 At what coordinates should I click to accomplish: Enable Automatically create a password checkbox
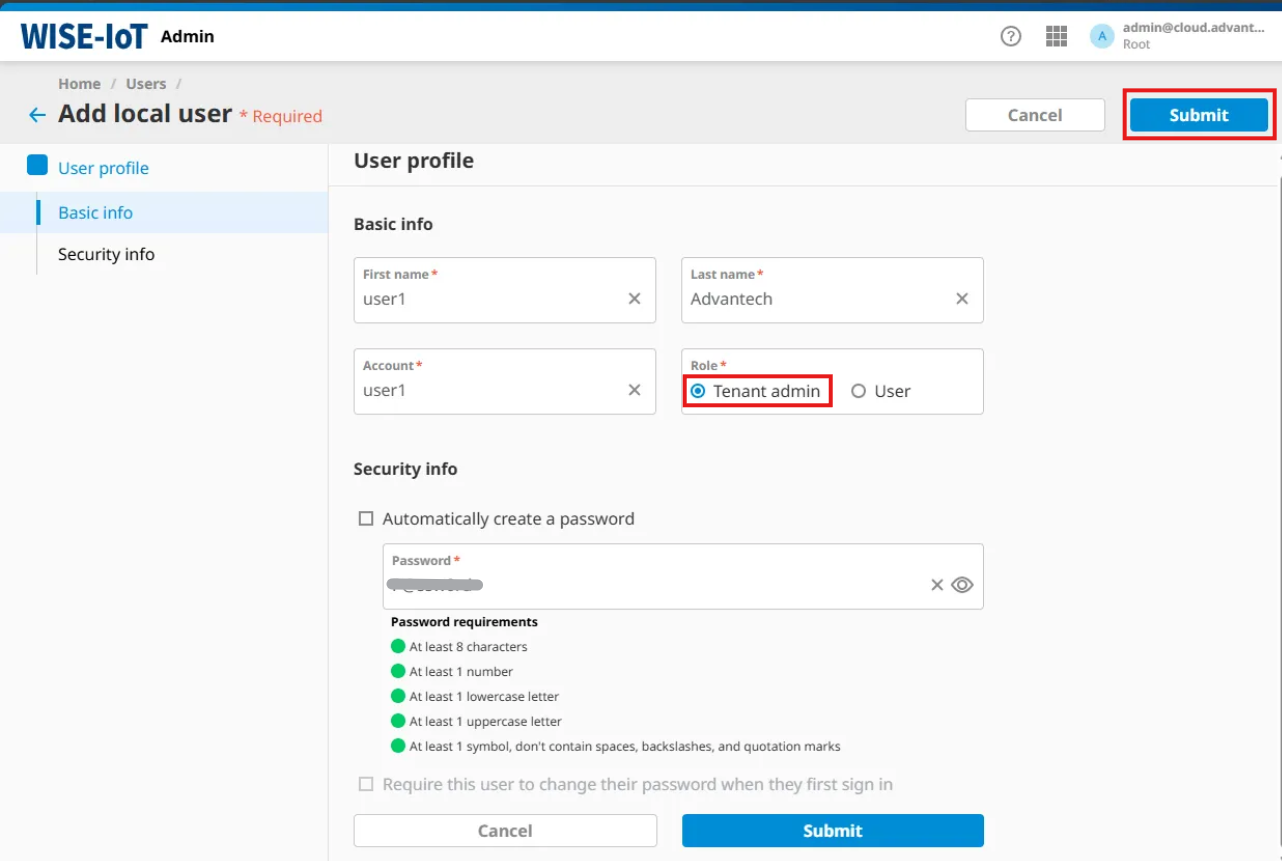(366, 519)
